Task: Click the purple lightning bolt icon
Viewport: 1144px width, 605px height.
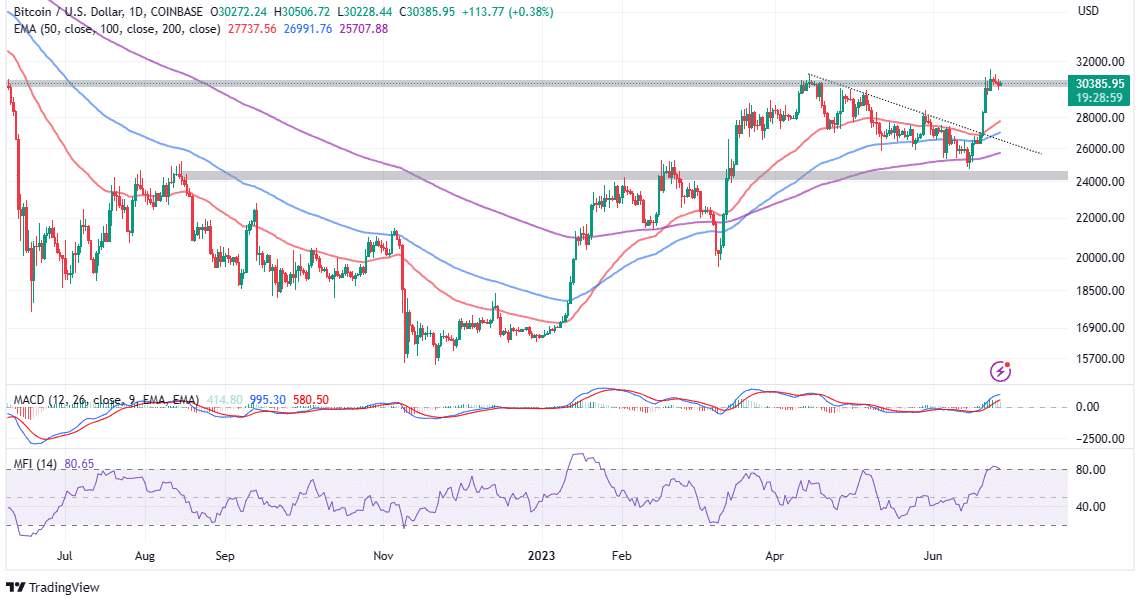Action: tap(1000, 372)
